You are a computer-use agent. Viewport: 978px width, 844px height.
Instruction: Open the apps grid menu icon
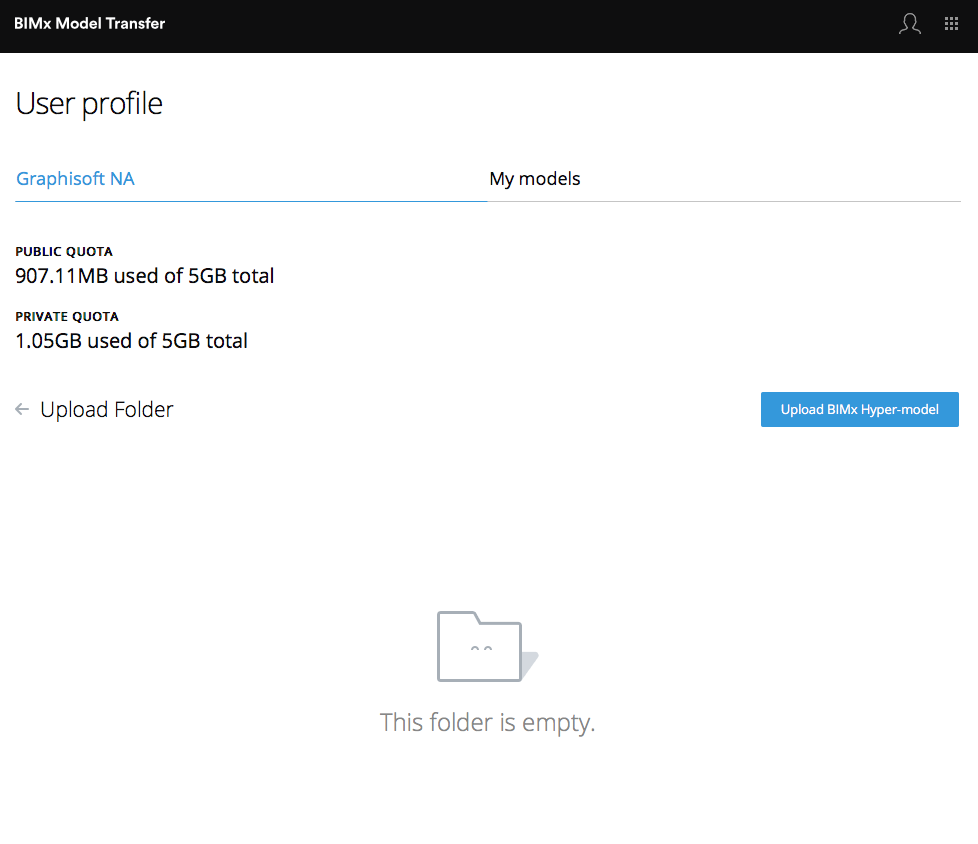[x=951, y=24]
